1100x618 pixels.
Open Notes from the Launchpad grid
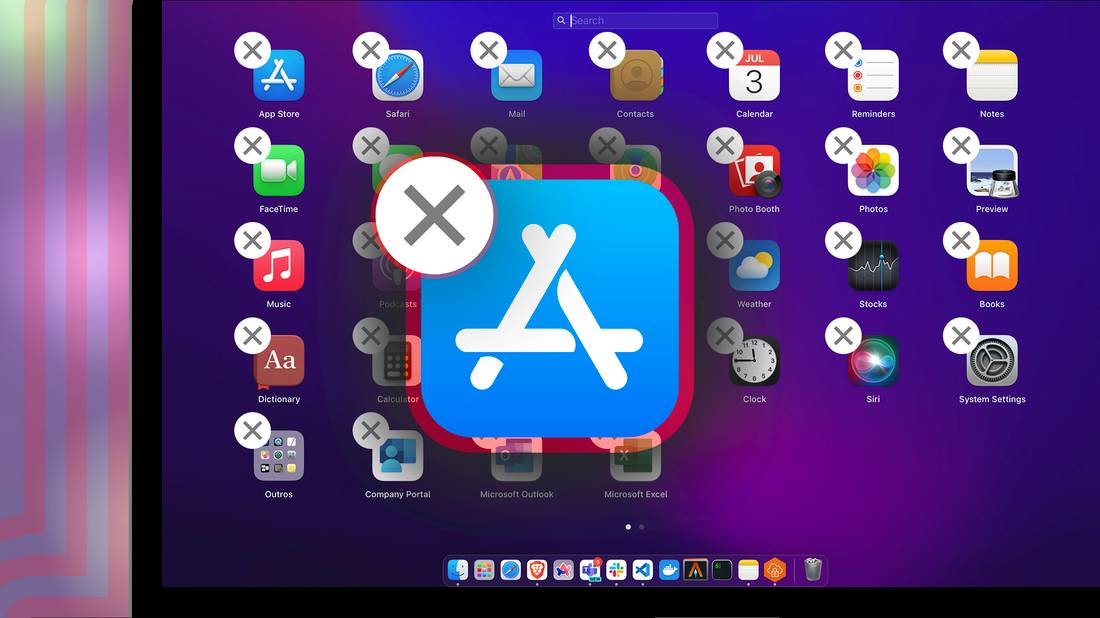pyautogui.click(x=992, y=76)
